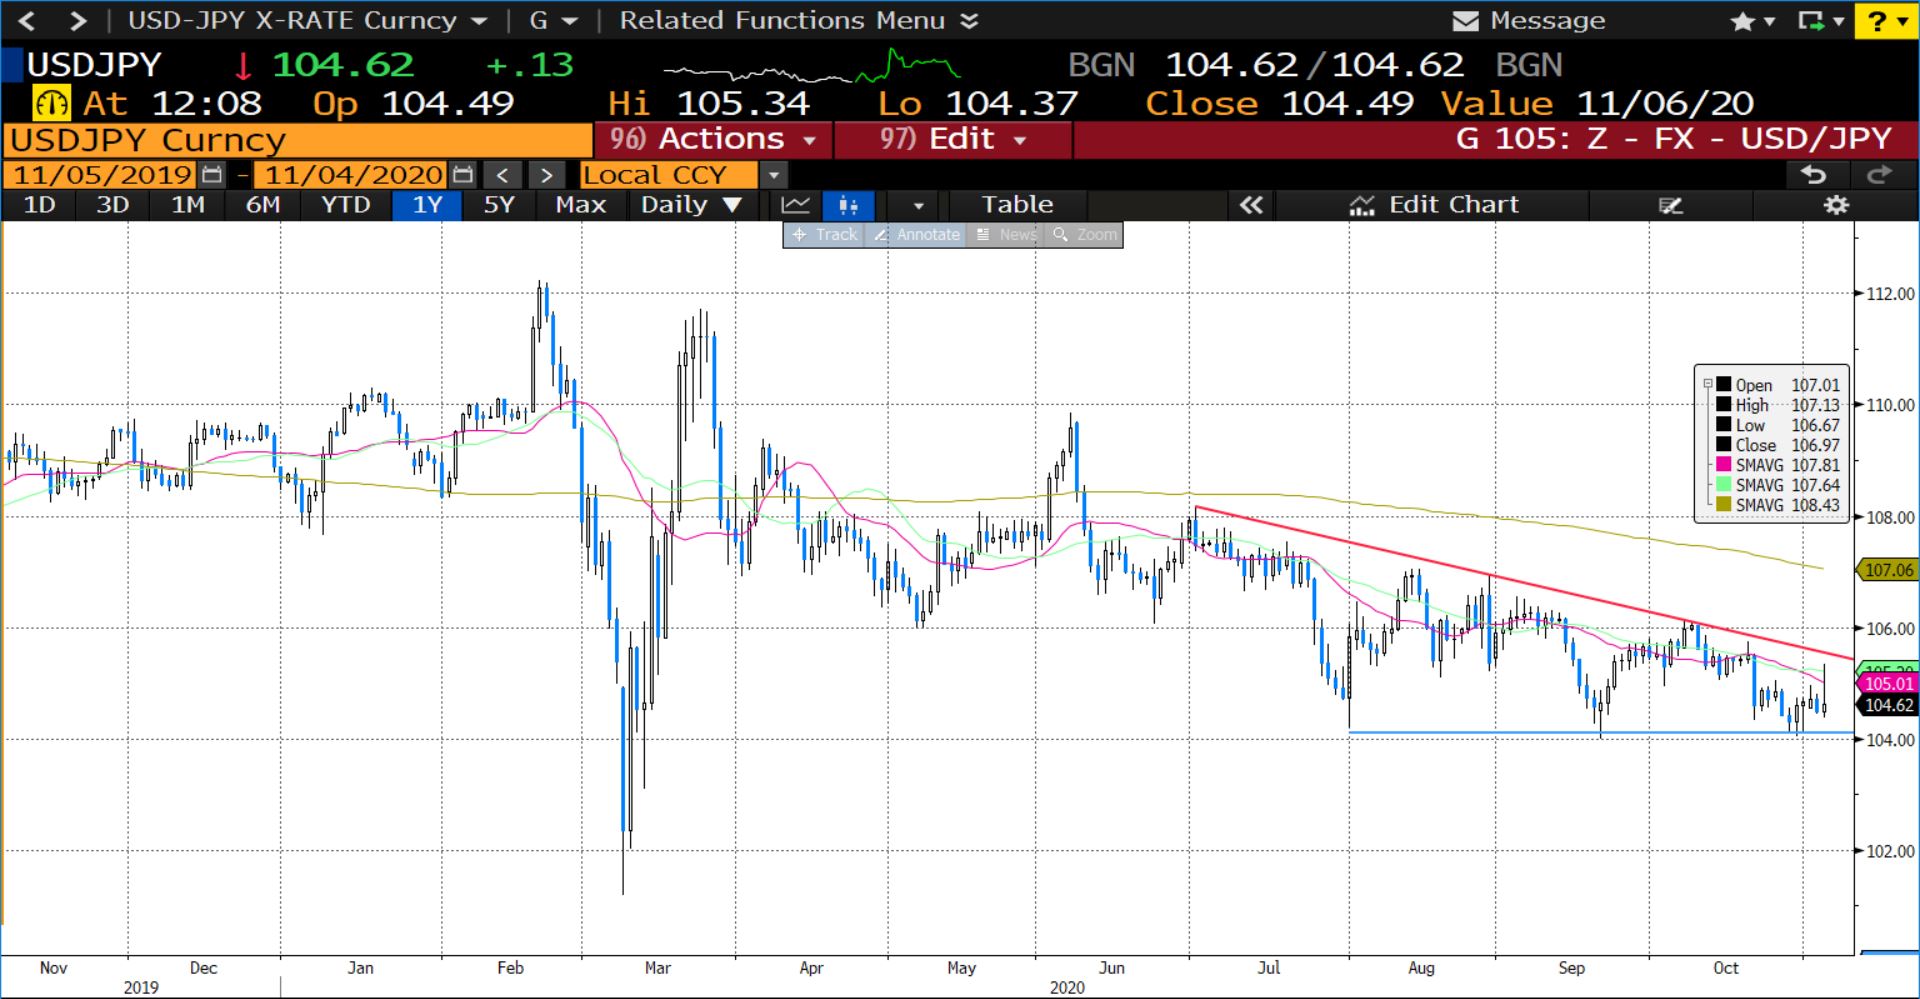Toggle Zoom mode on floating toolbar
1920x999 pixels.
tap(1084, 235)
